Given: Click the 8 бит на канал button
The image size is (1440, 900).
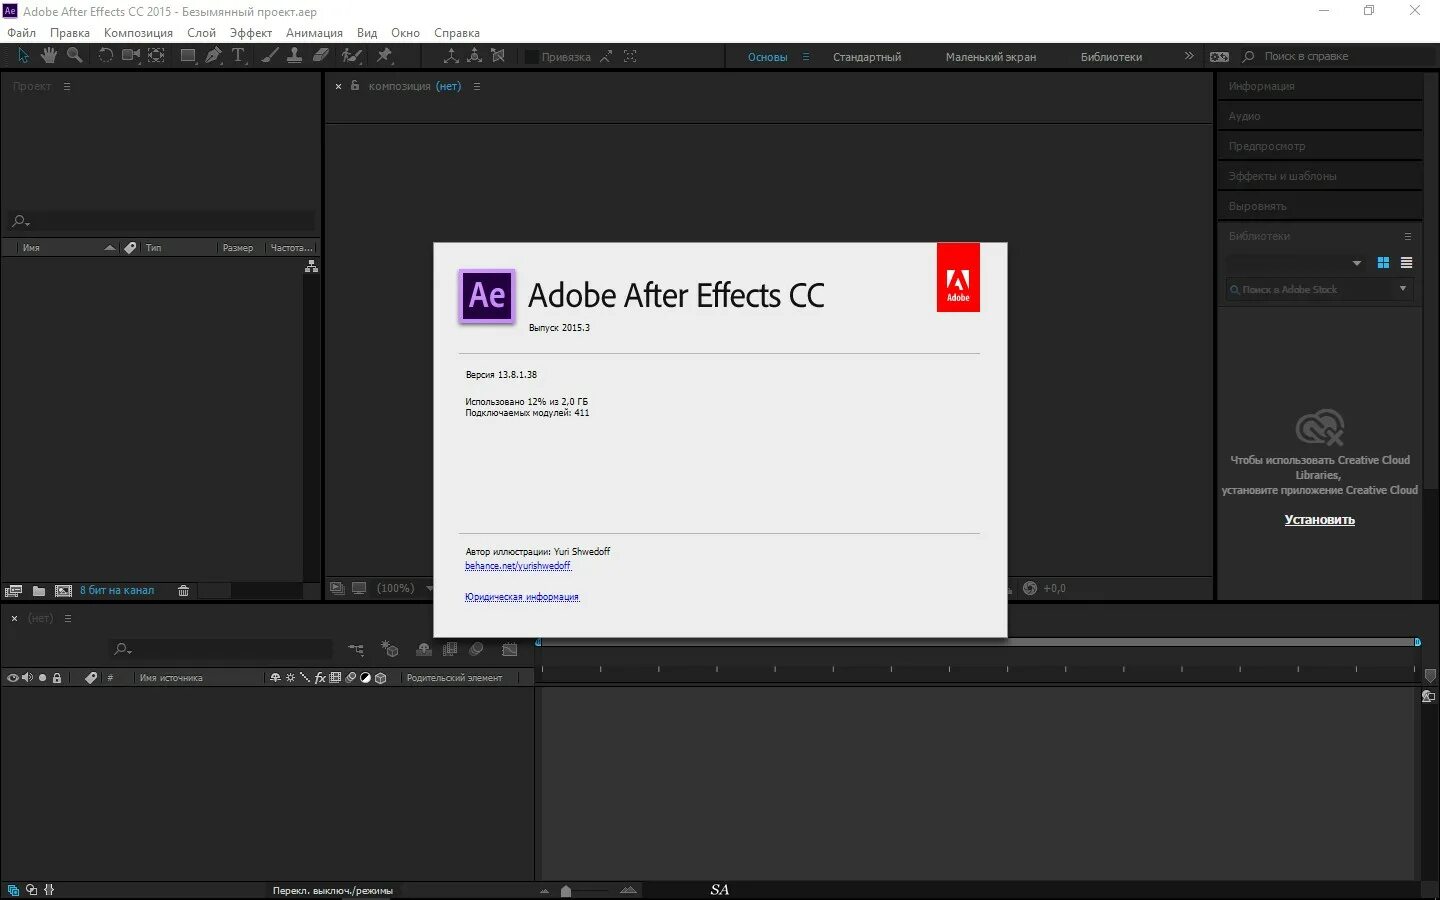Looking at the screenshot, I should coord(117,591).
